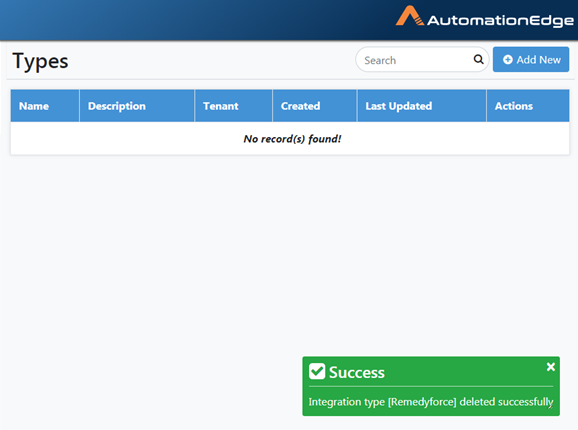Click the AutomationEdge brand text
This screenshot has height=430, width=578.
(x=501, y=20)
